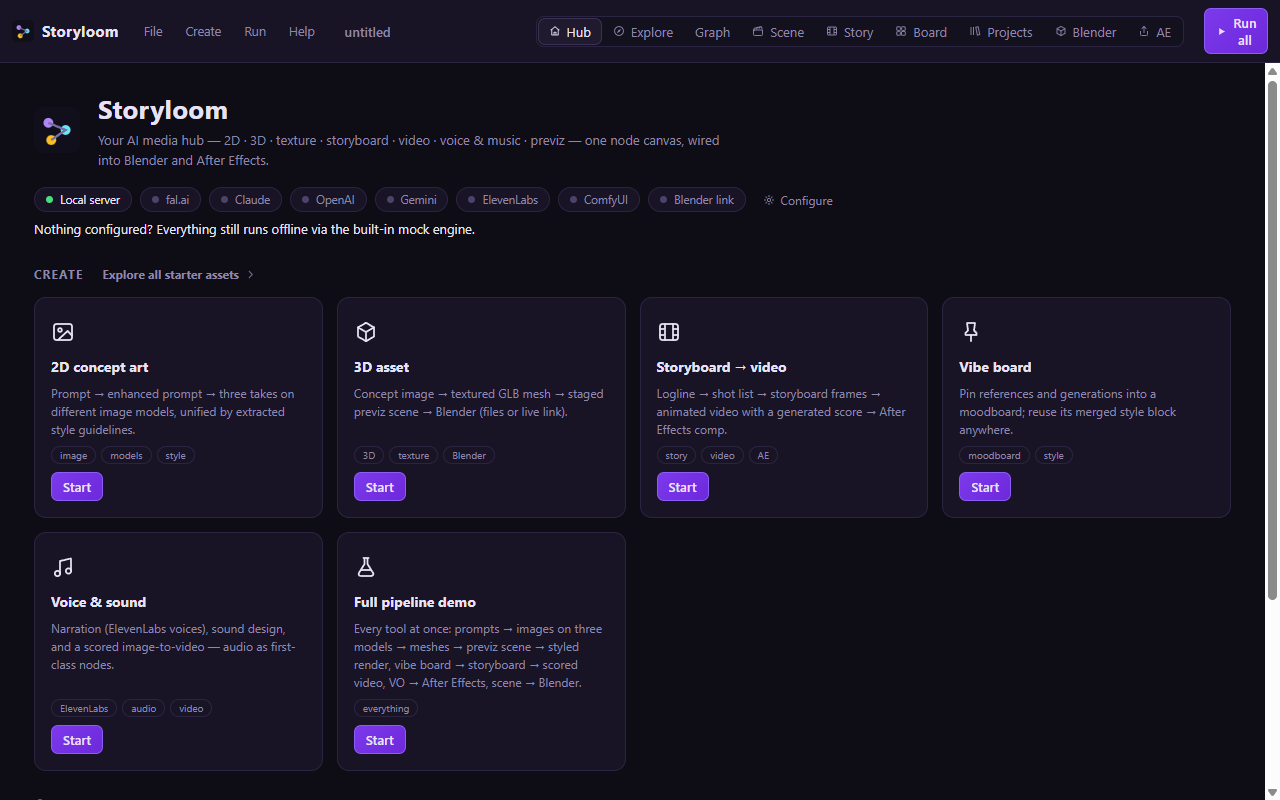Click the '3D' tag on 3D asset card

coord(369,455)
